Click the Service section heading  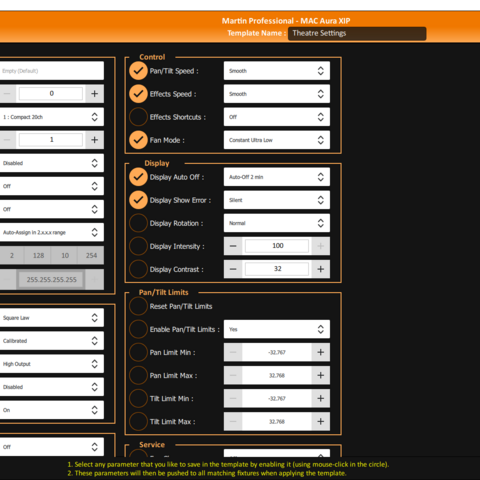[152, 445]
